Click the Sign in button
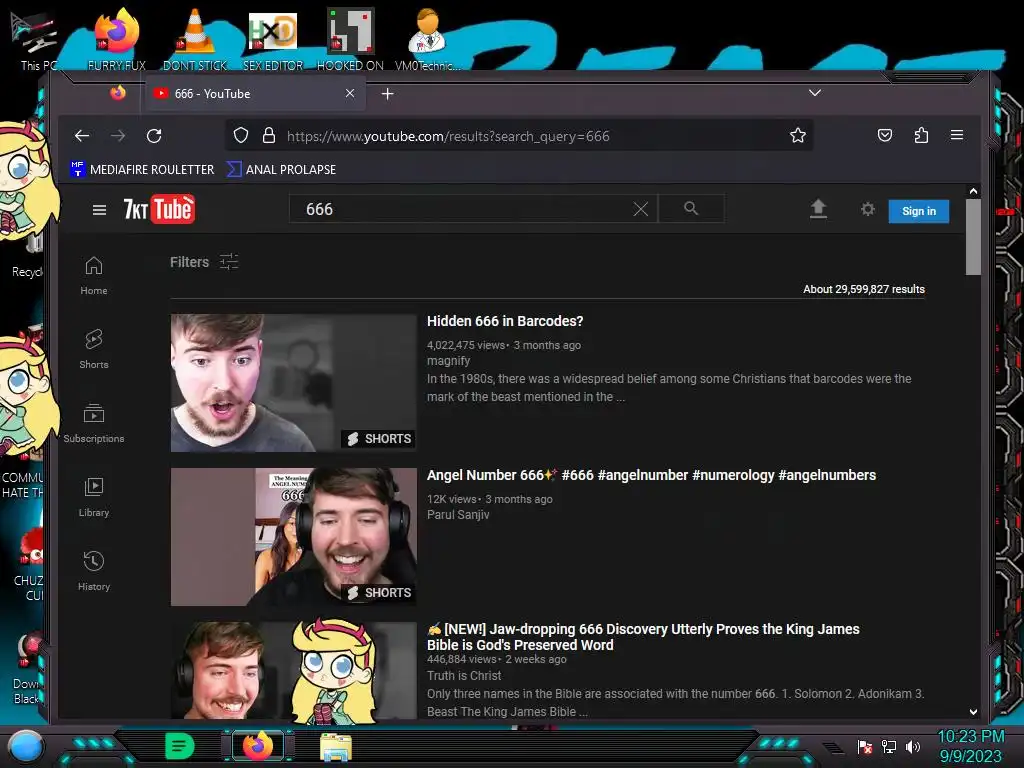 coord(919,211)
